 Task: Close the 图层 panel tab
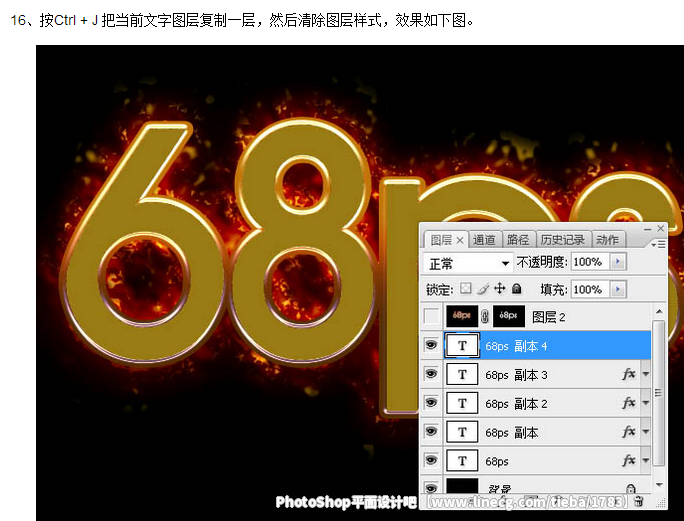[x=460, y=240]
